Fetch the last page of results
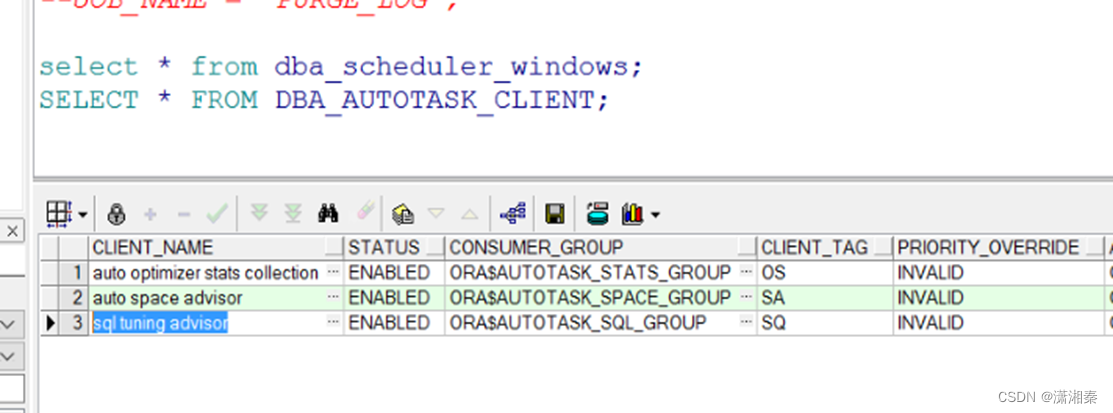This screenshot has width=1113, height=413. (x=292, y=213)
